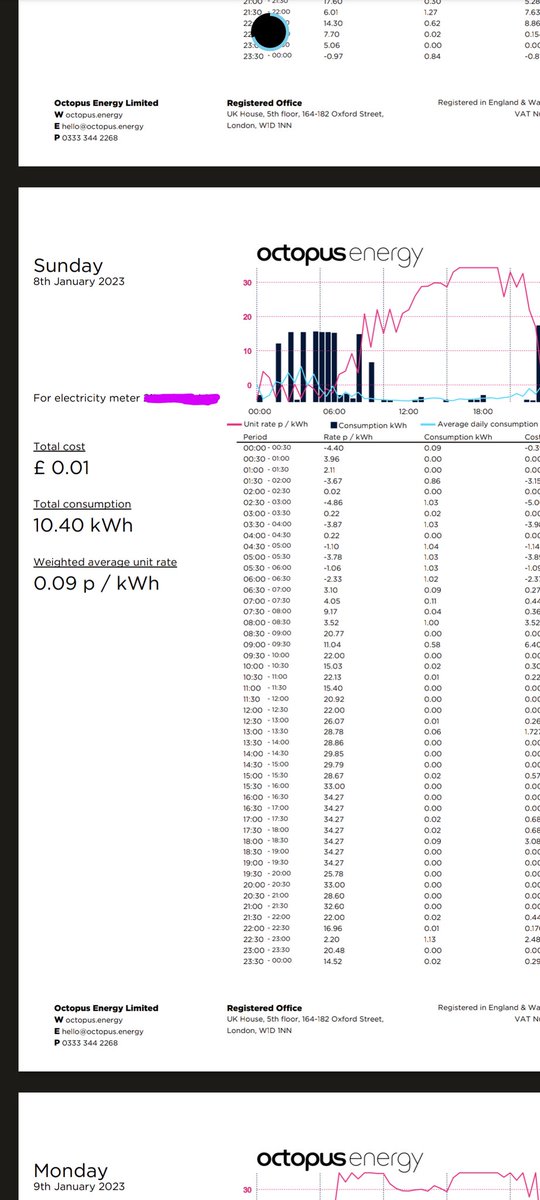
Task: Click the 06:00 label on Sunday chart axis
Action: click(334, 411)
